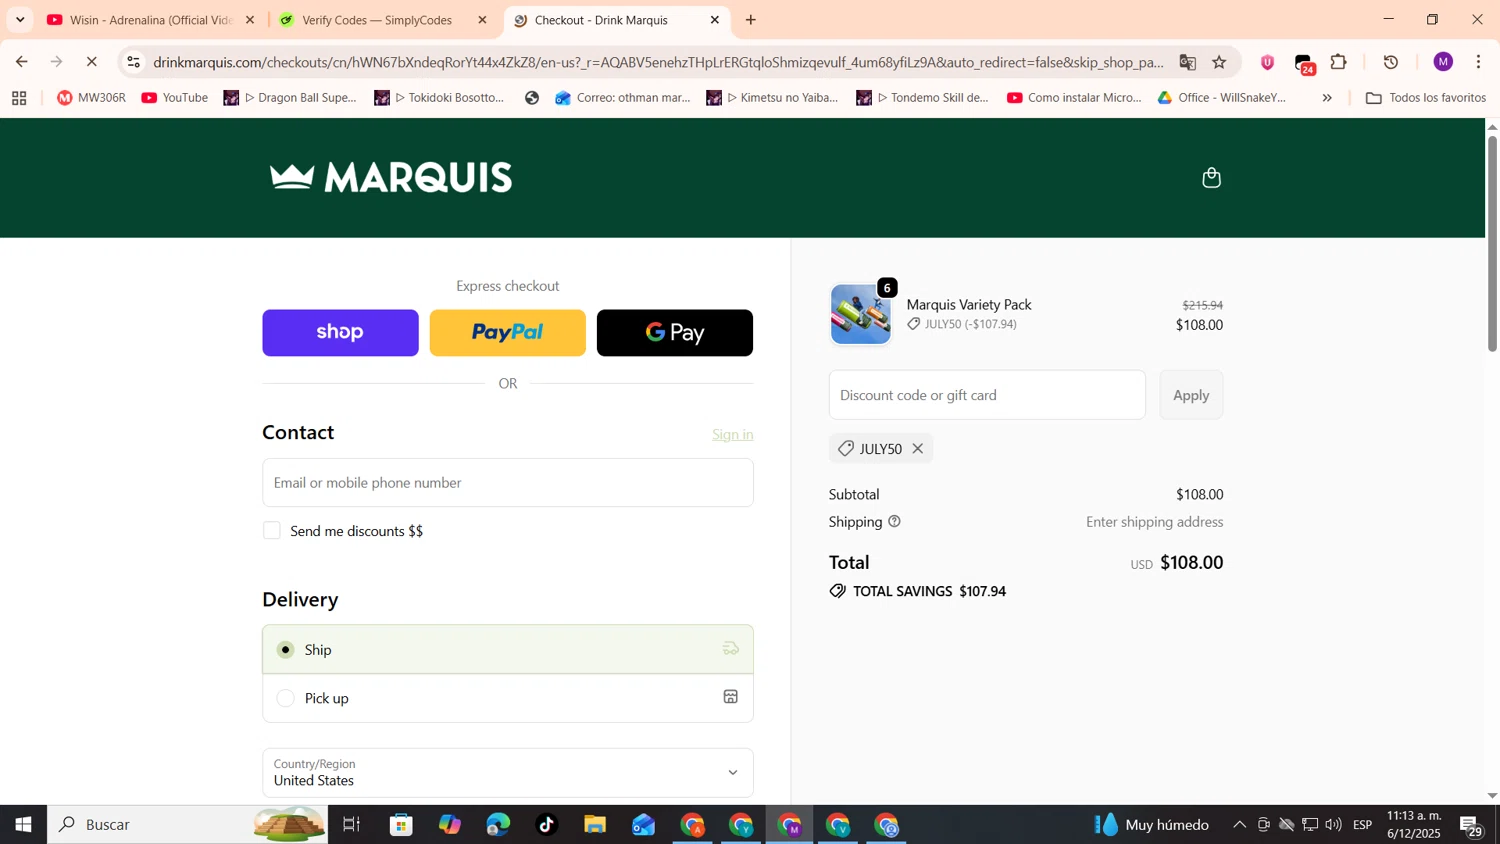
Task: Open the uBlock shield extension icon
Action: pos(1267,62)
